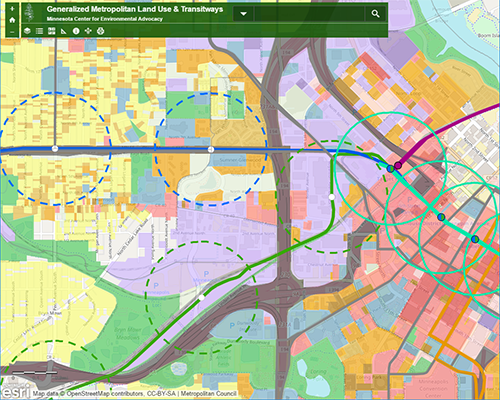This screenshot has height=400, width=500.
Task: Click the 'Bryn Mawr Meadows' park label
Action: (127, 333)
